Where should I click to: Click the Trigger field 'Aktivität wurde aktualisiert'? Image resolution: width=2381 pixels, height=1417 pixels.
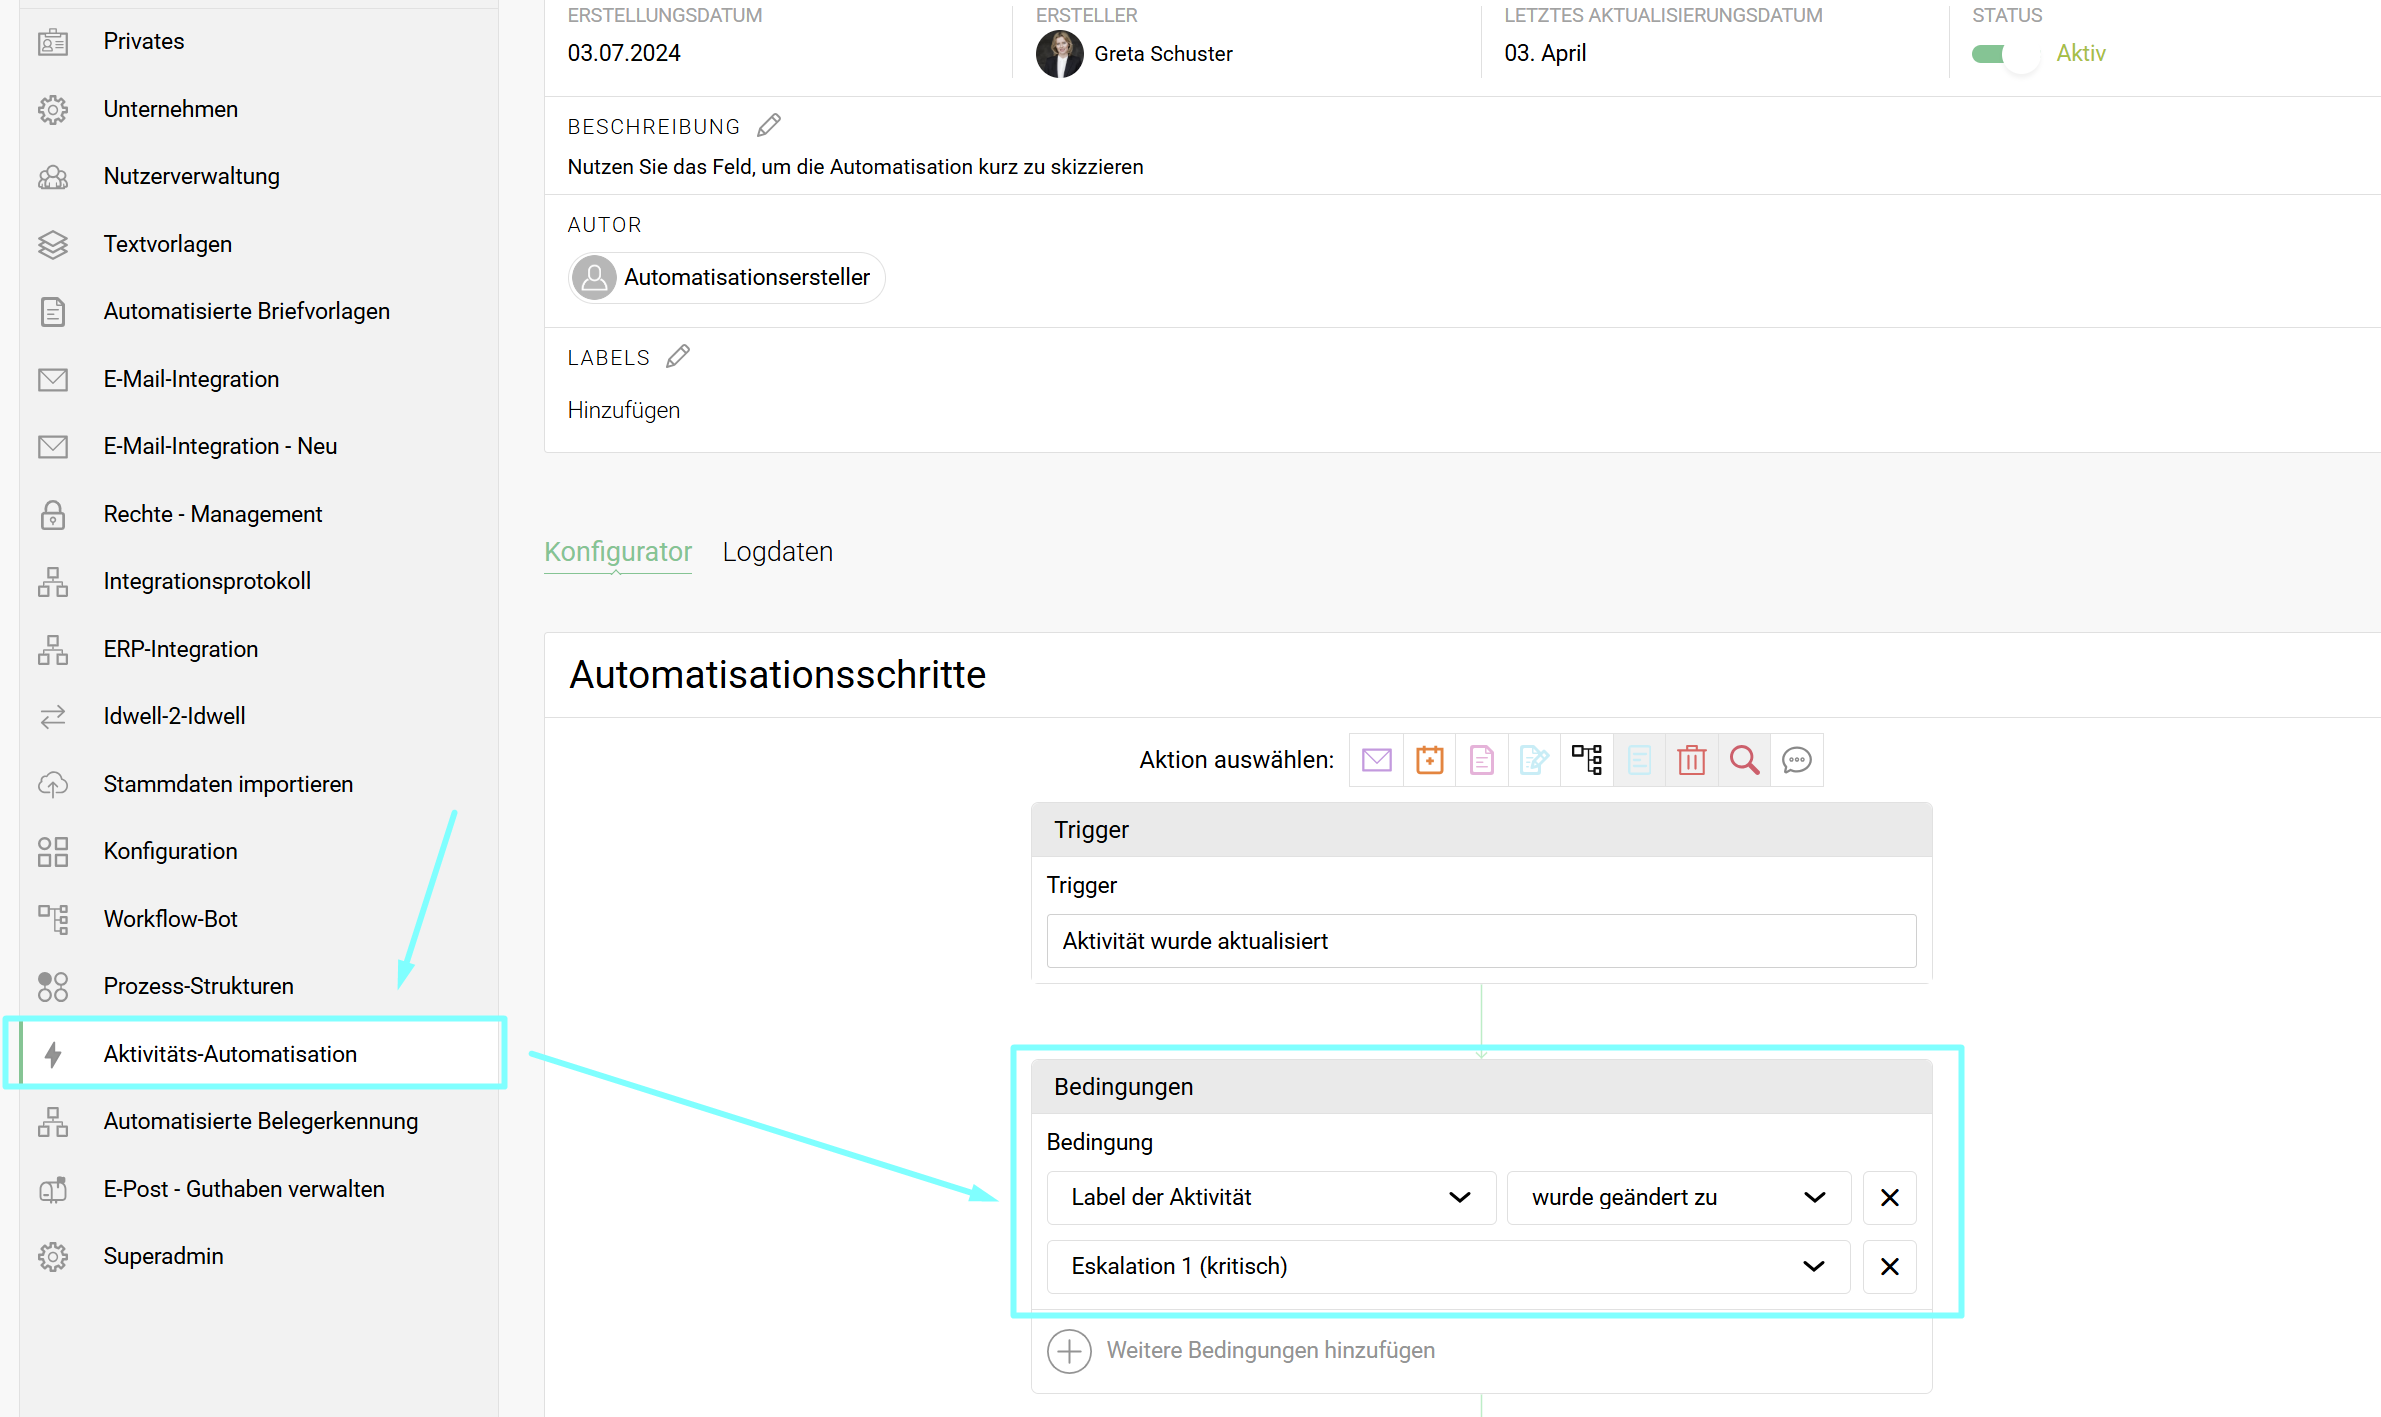pos(1480,941)
